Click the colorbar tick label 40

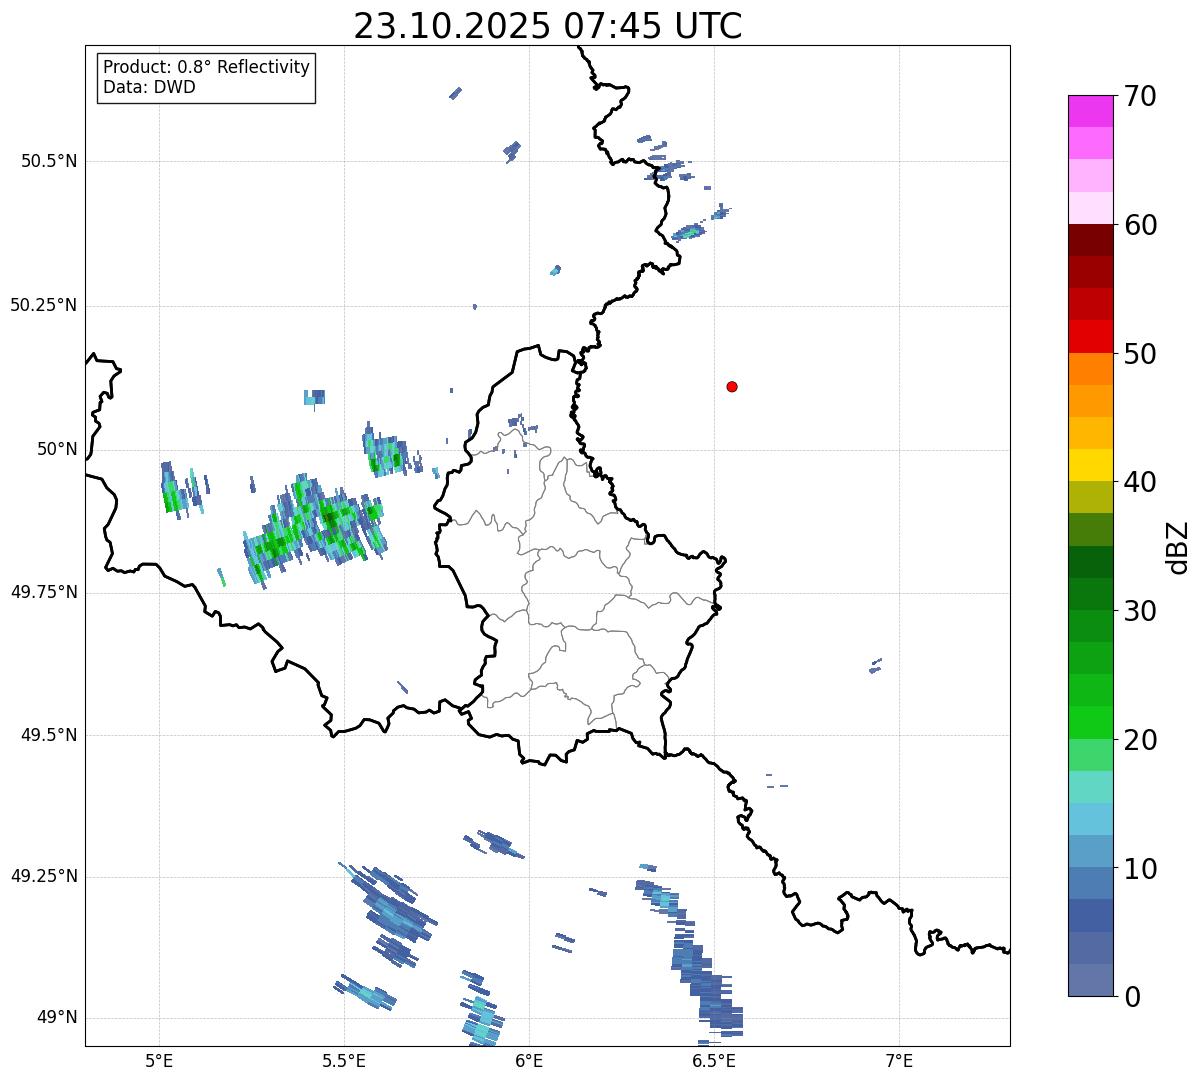pyautogui.click(x=1140, y=482)
